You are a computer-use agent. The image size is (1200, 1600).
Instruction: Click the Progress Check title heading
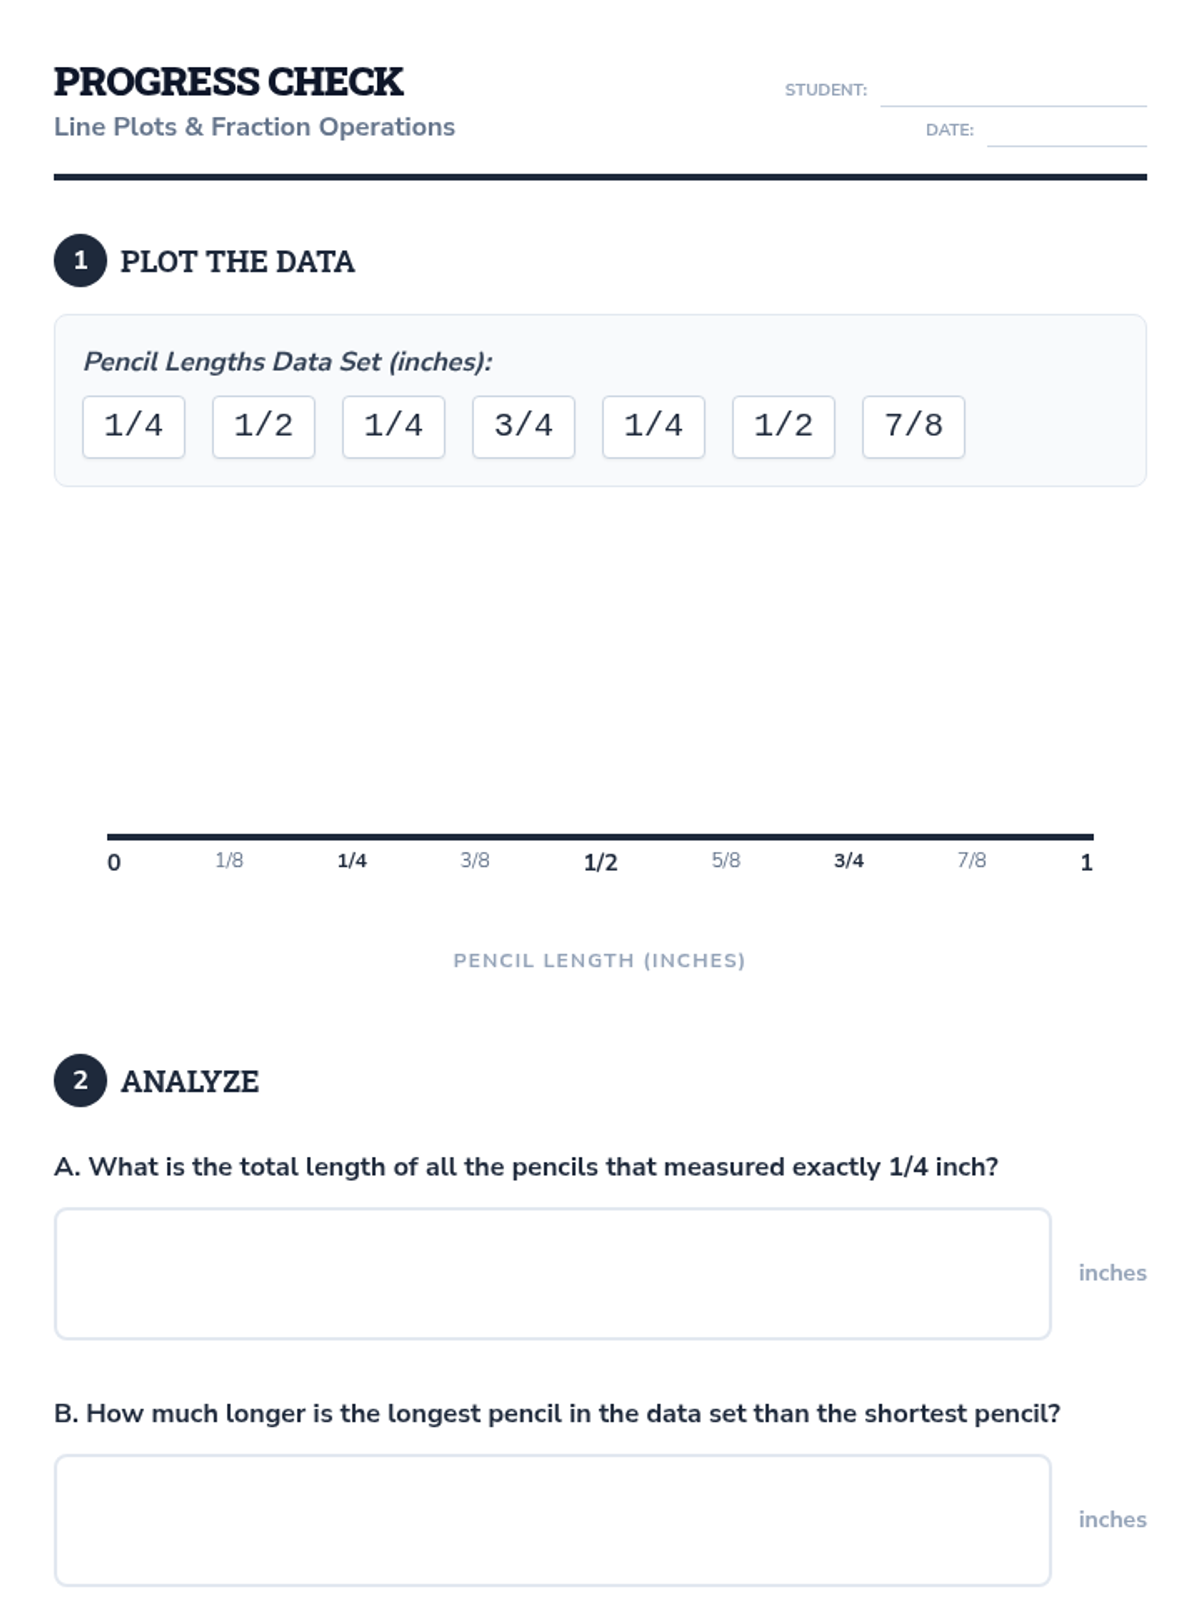point(228,82)
